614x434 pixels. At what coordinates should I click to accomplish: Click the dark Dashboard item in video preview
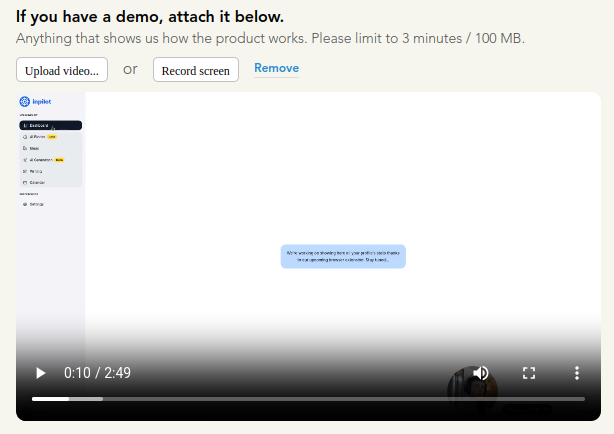[x=51, y=125]
